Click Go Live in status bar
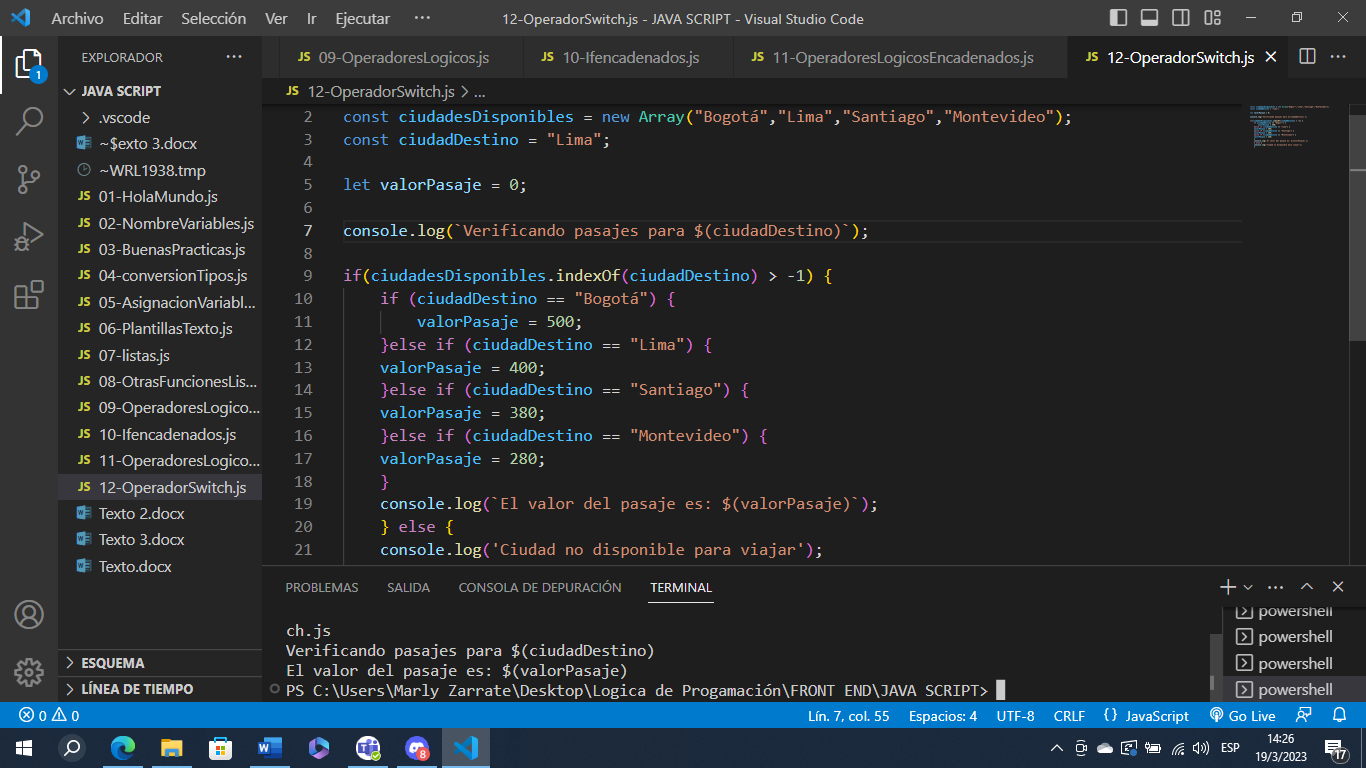Image resolution: width=1366 pixels, height=768 pixels. click(1242, 716)
